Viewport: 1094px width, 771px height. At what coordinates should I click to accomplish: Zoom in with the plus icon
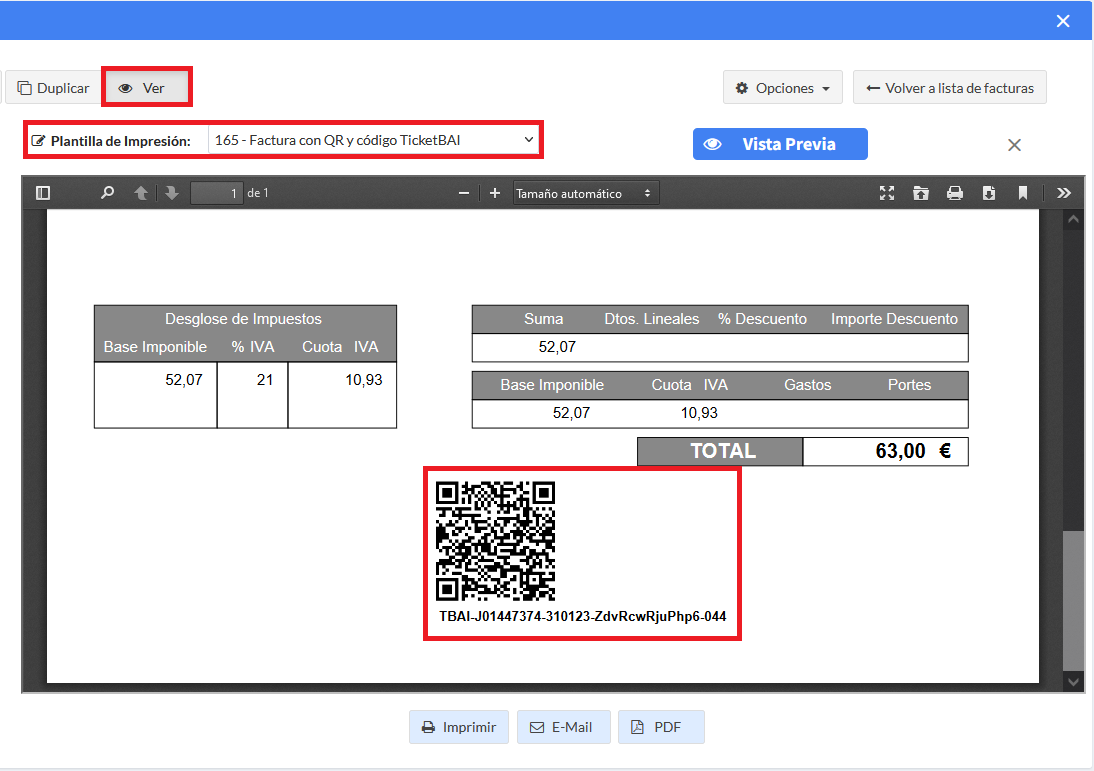(x=495, y=193)
